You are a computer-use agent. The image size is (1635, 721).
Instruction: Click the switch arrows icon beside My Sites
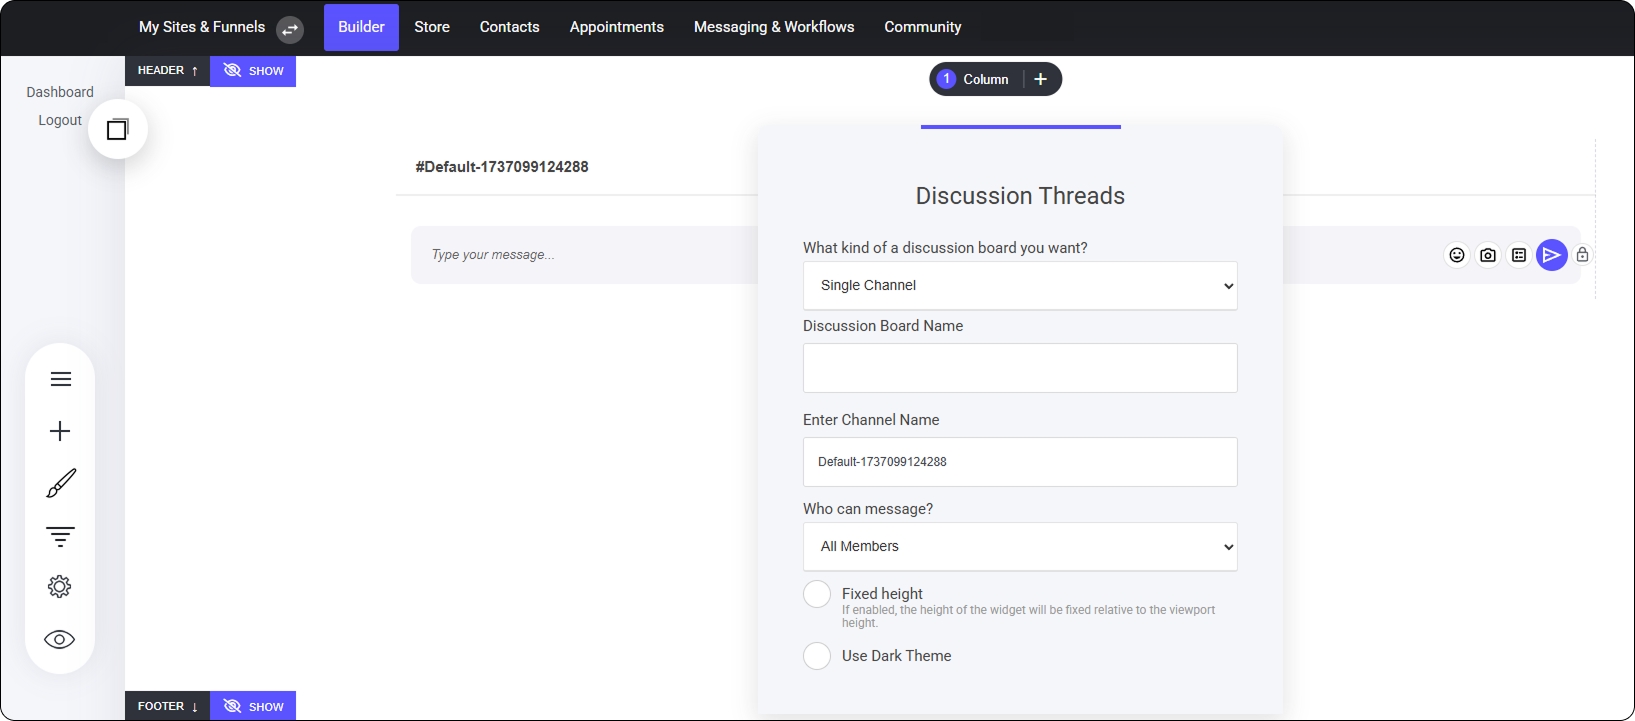pyautogui.click(x=290, y=29)
